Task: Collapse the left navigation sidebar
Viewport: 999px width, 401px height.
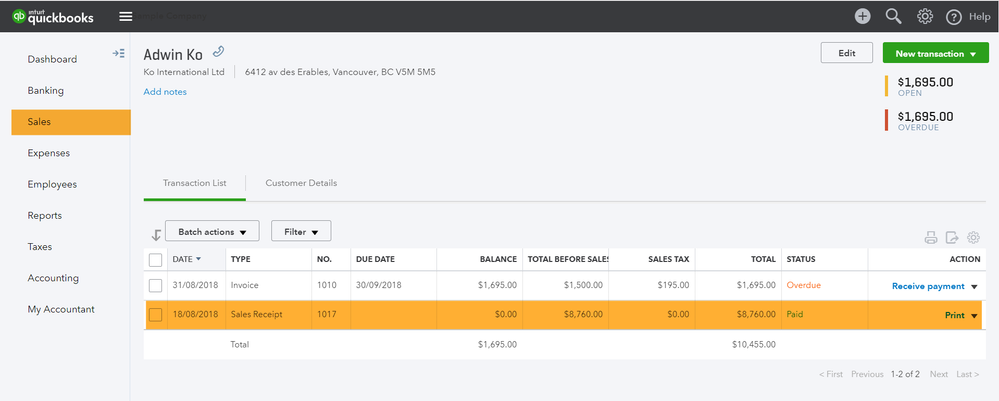Action: 119,54
